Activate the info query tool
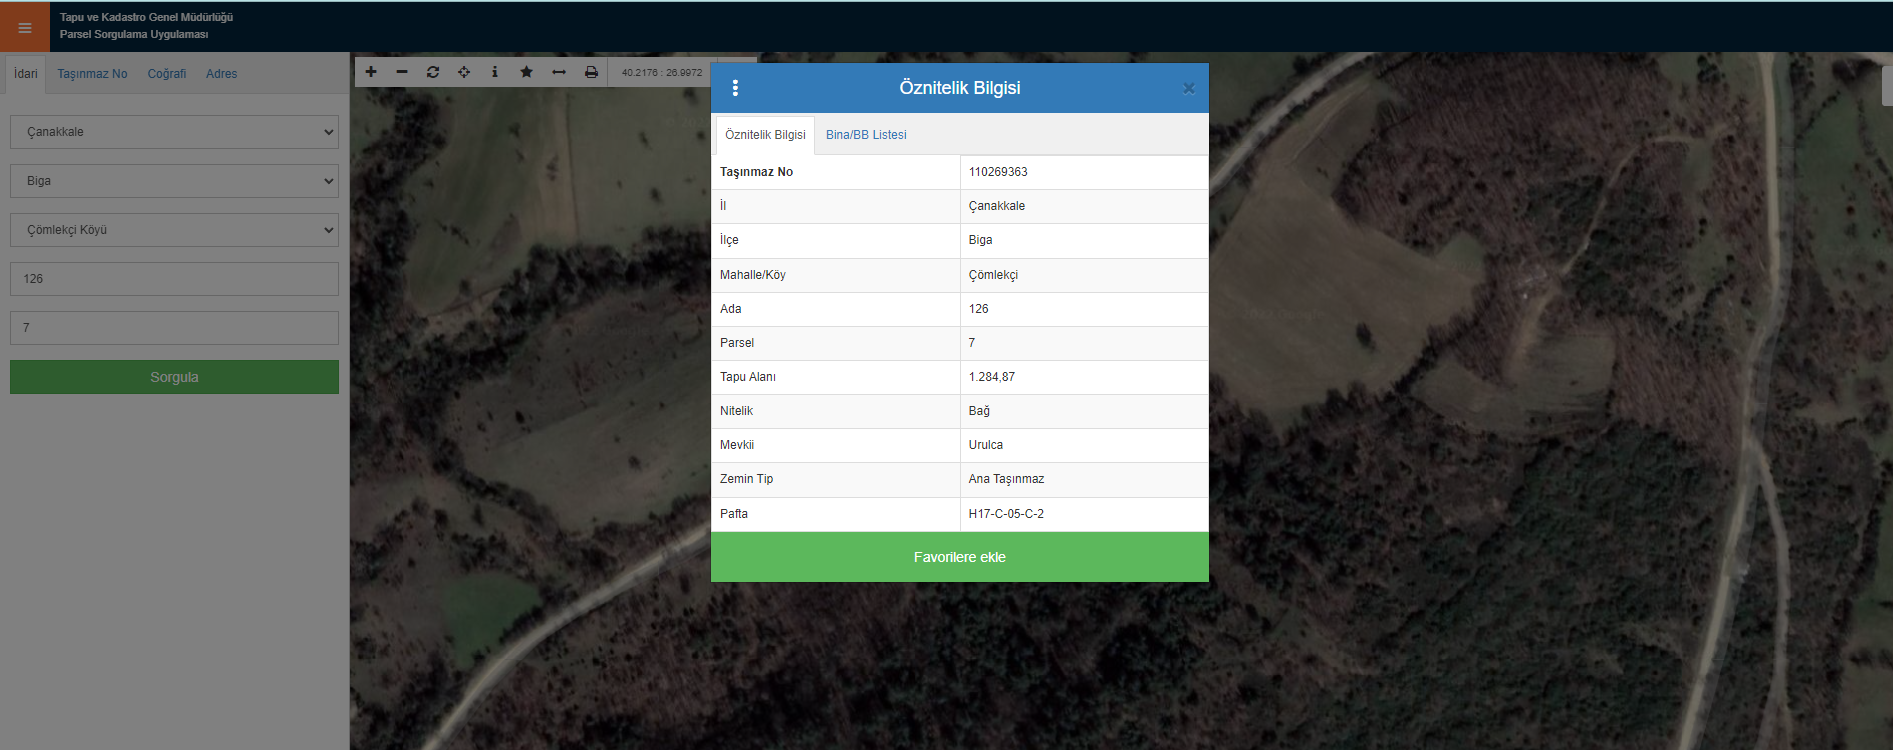1893x750 pixels. [x=495, y=72]
